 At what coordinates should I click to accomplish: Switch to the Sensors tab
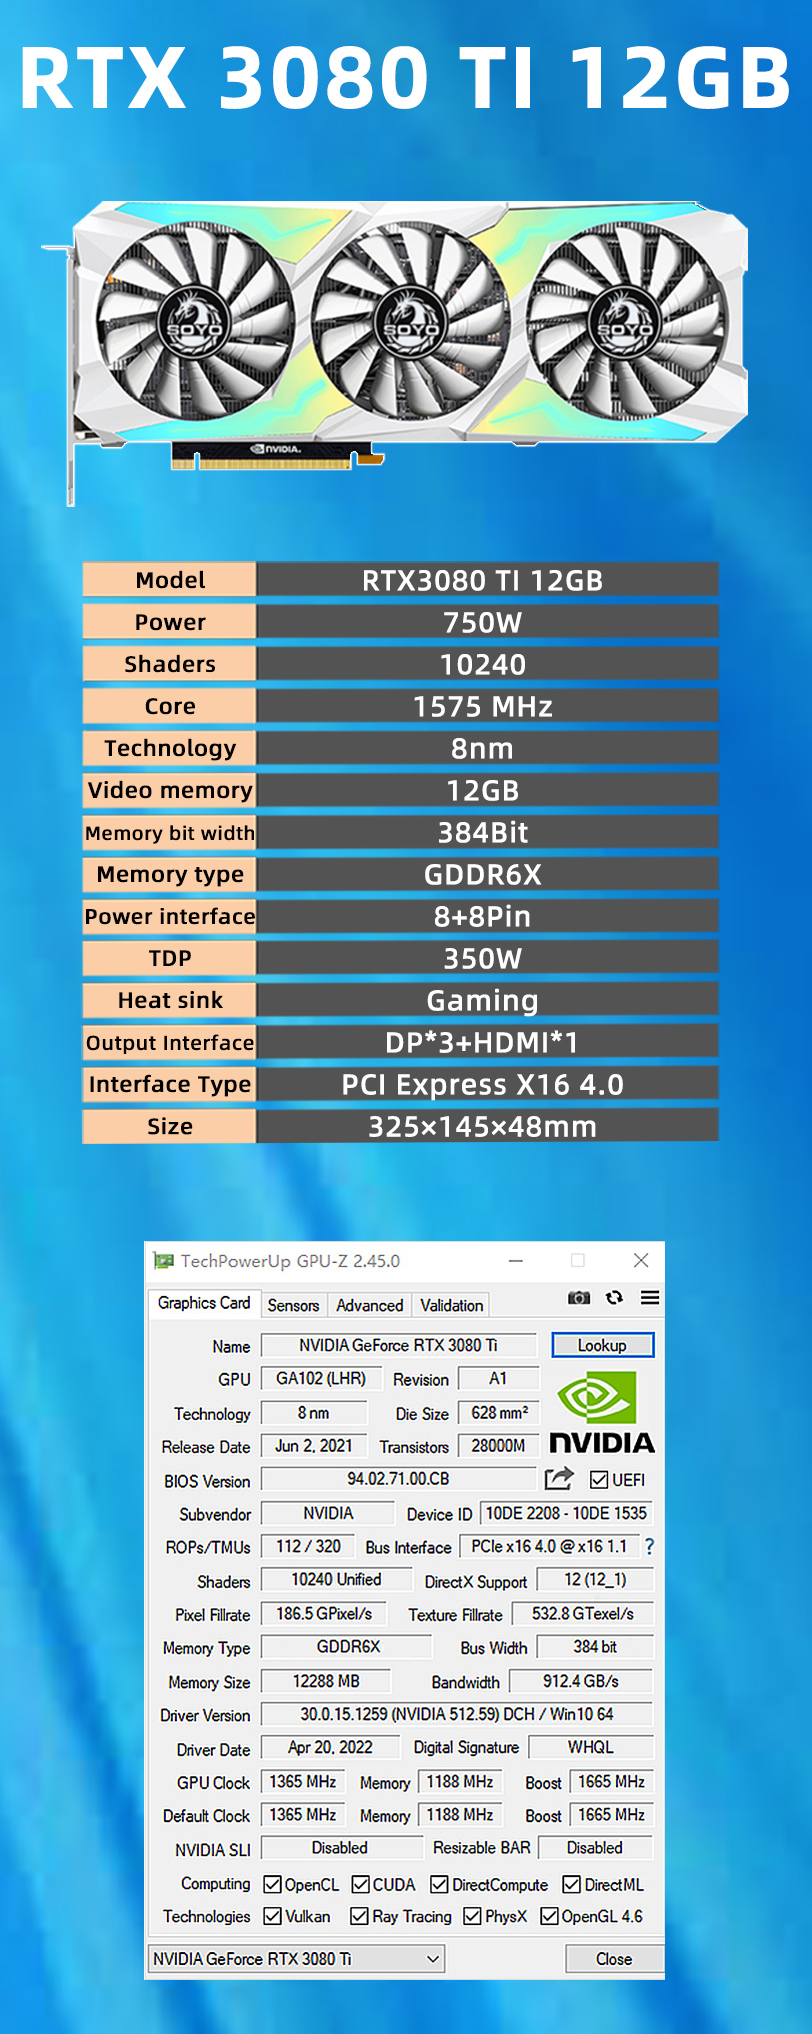point(293,1305)
